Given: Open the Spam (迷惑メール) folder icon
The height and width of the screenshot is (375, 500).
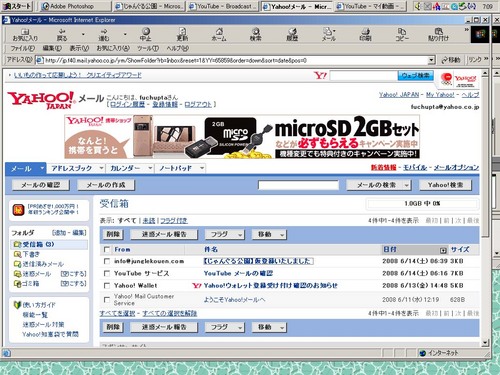Looking at the screenshot, I should coord(17,274).
